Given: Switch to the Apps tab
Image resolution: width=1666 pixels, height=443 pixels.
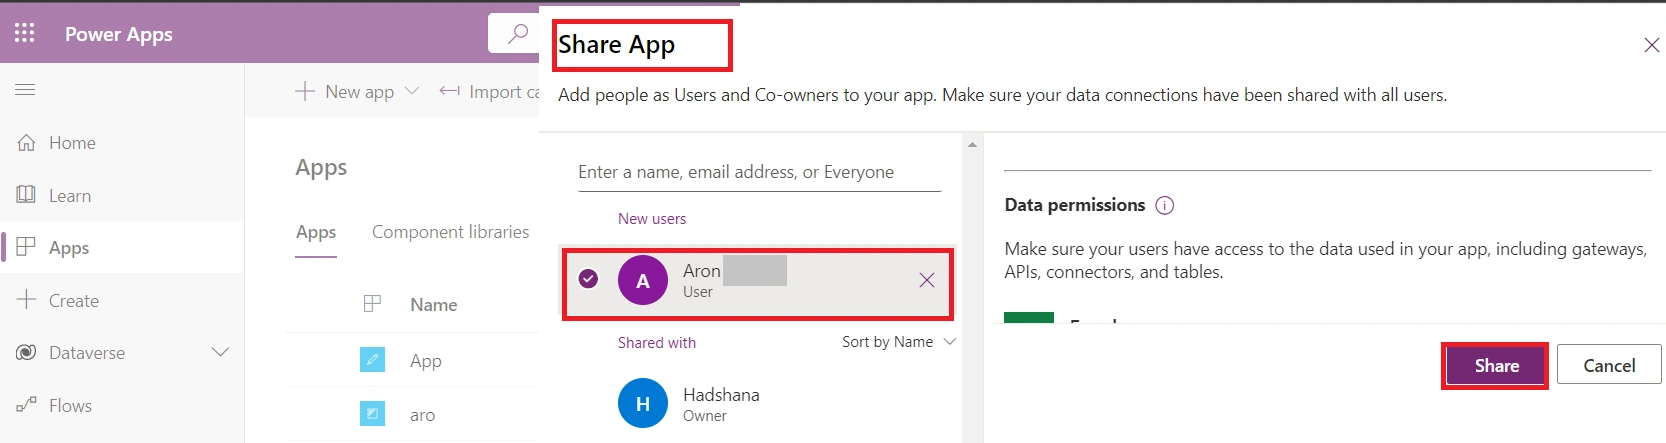Looking at the screenshot, I should coord(316,232).
